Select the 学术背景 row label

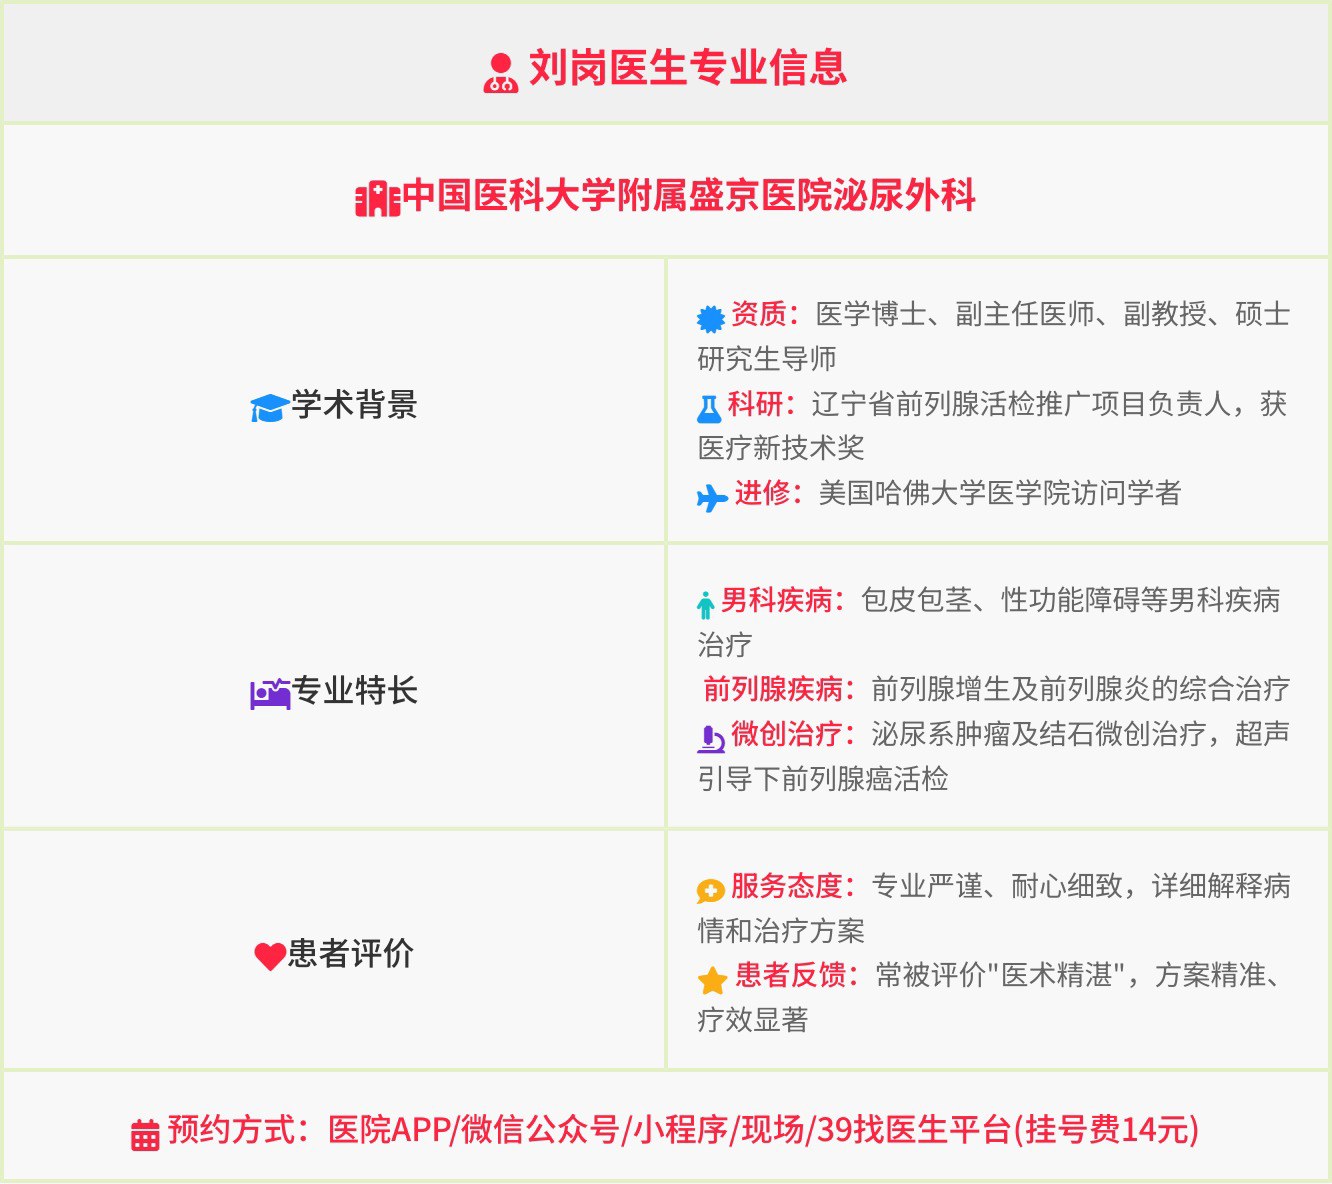click(354, 405)
